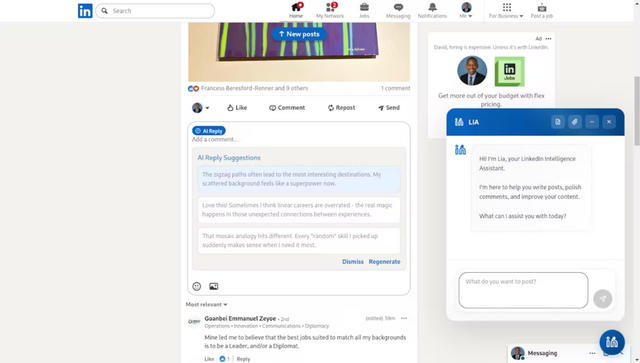640x363 pixels.
Task: Click the What do you want to post field
Action: pyautogui.click(x=523, y=290)
